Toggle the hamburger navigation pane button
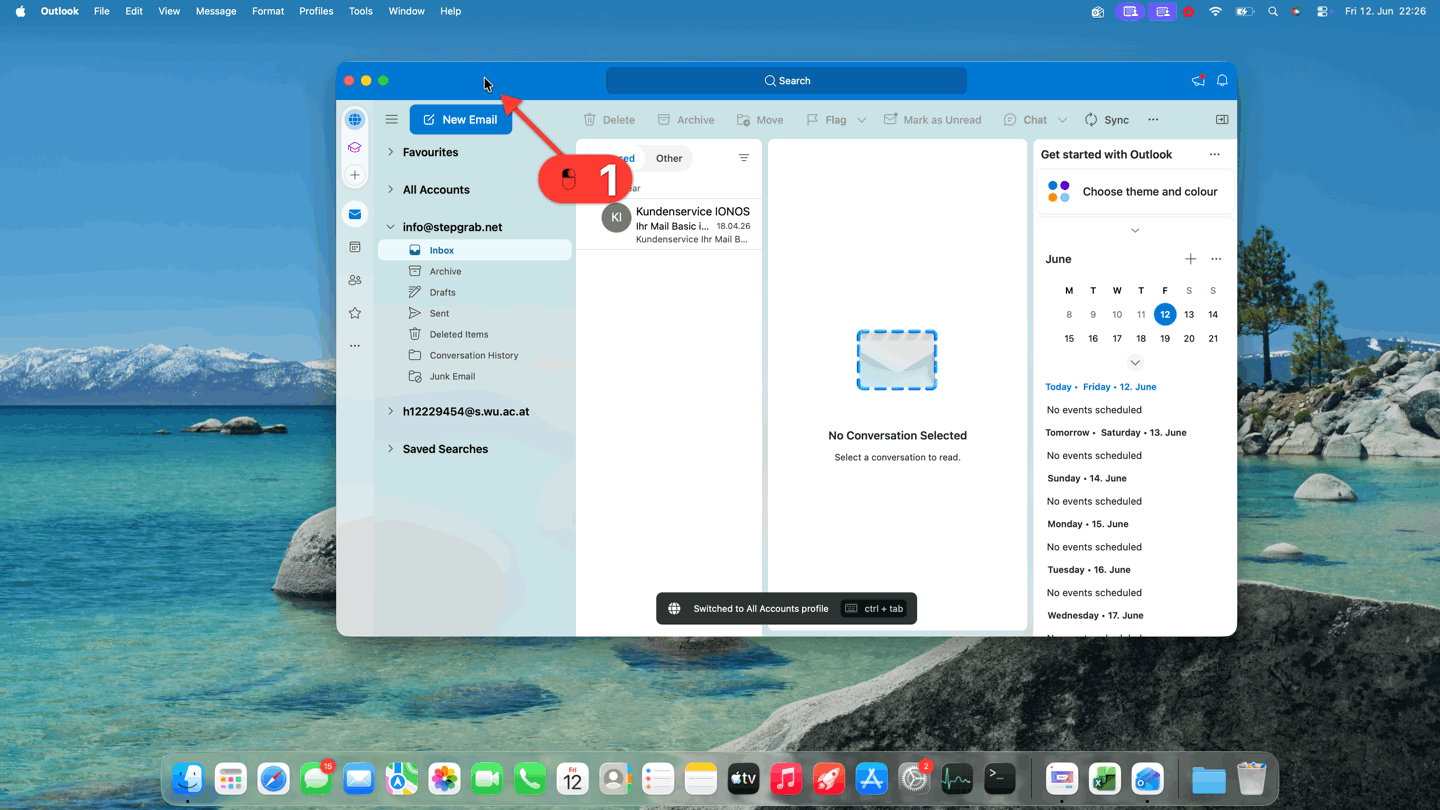The width and height of the screenshot is (1440, 810). click(392, 119)
